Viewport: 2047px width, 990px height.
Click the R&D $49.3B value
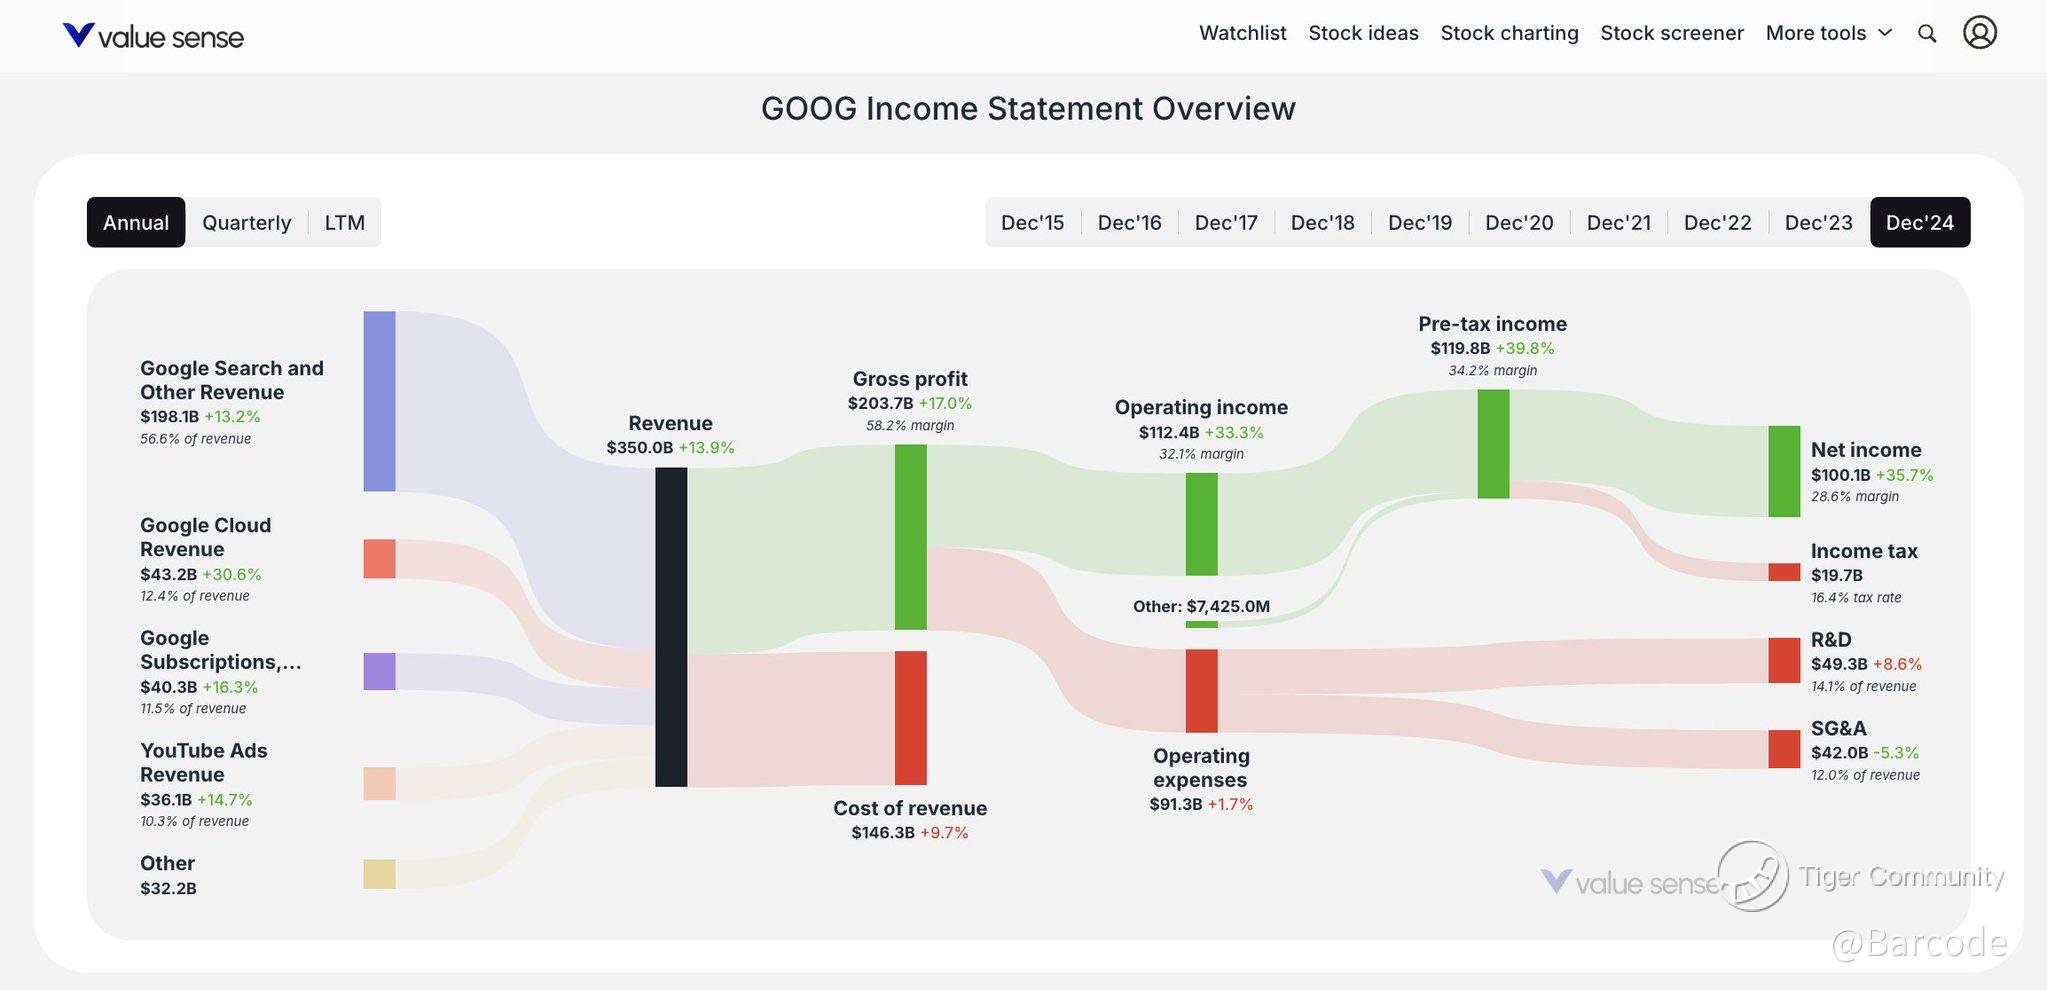(x=1839, y=664)
